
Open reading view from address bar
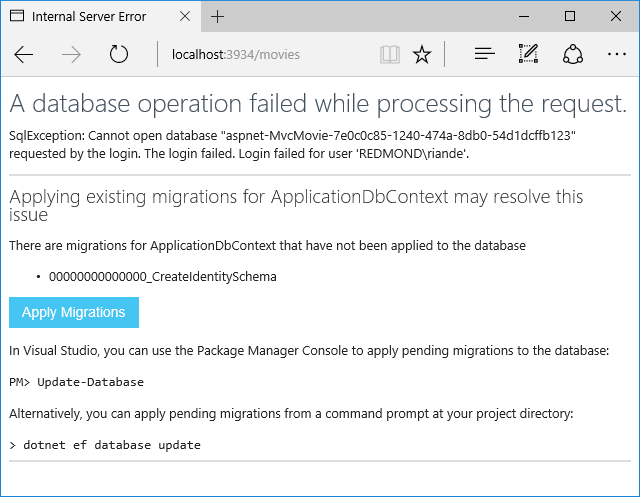[x=390, y=54]
